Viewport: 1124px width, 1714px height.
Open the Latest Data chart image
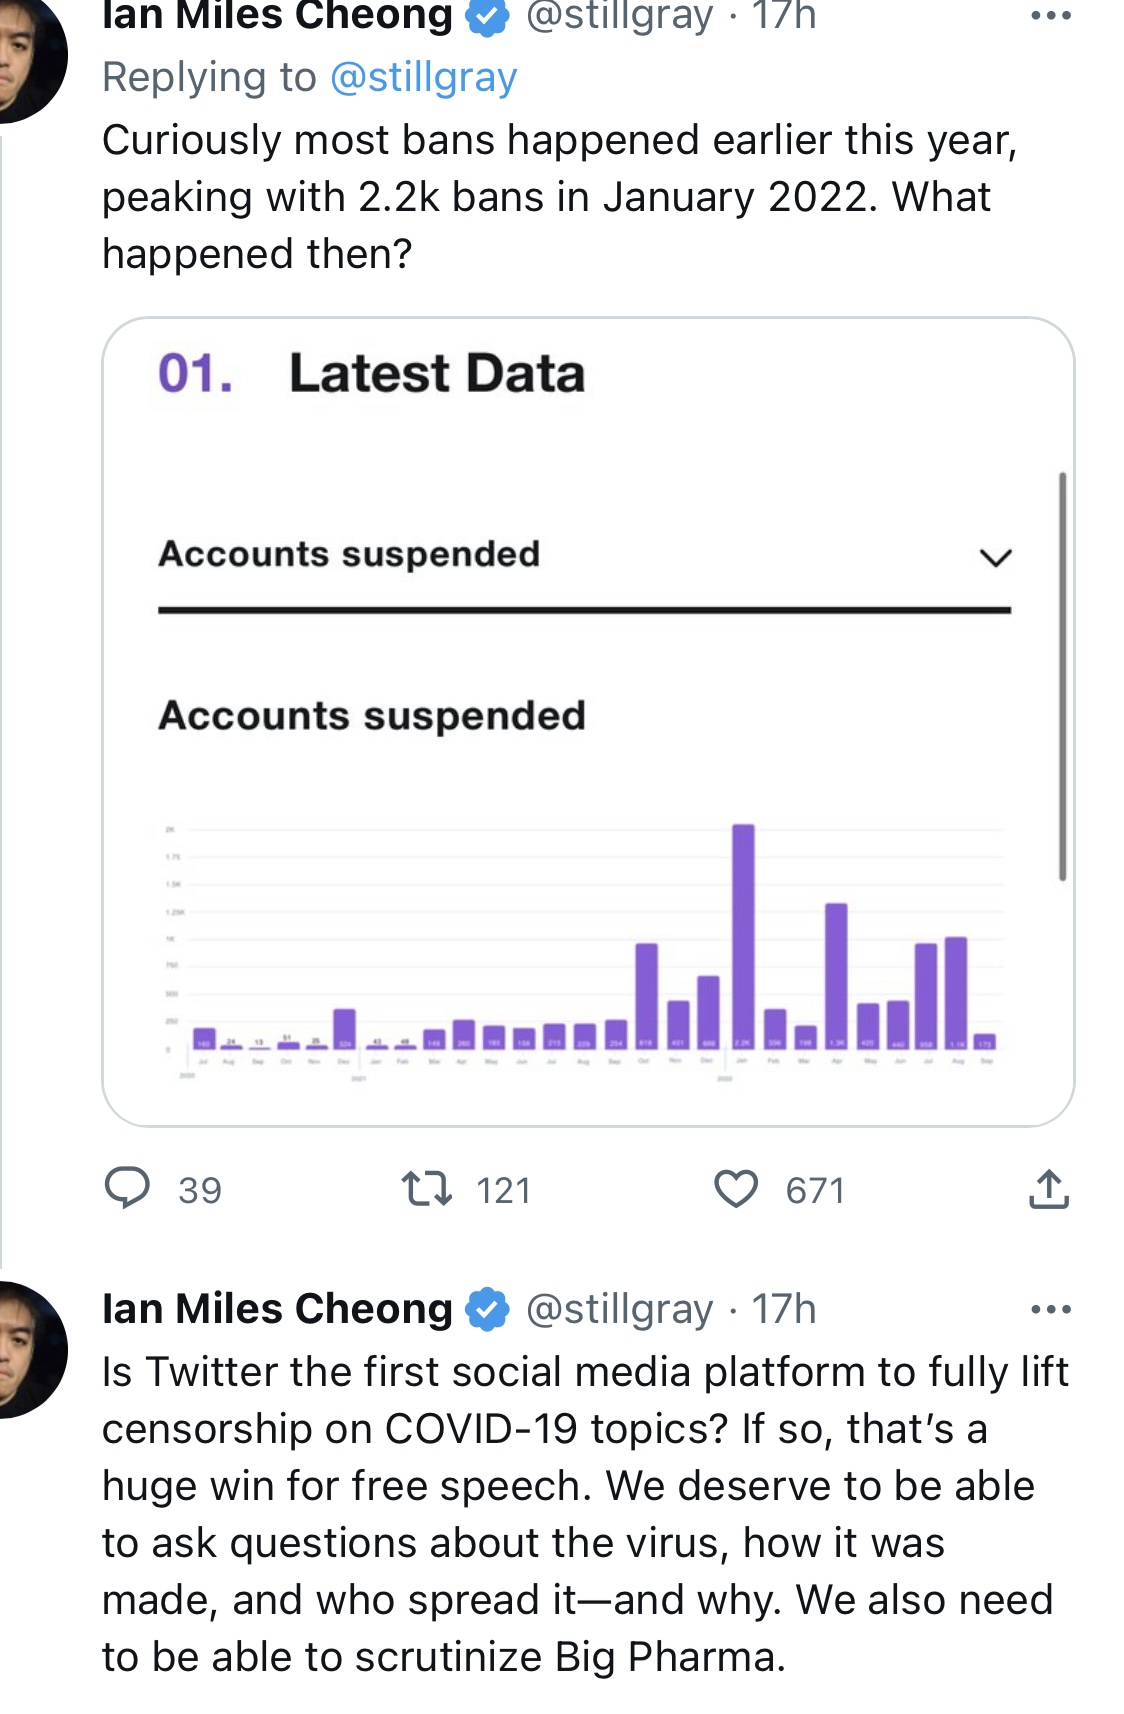tap(588, 722)
